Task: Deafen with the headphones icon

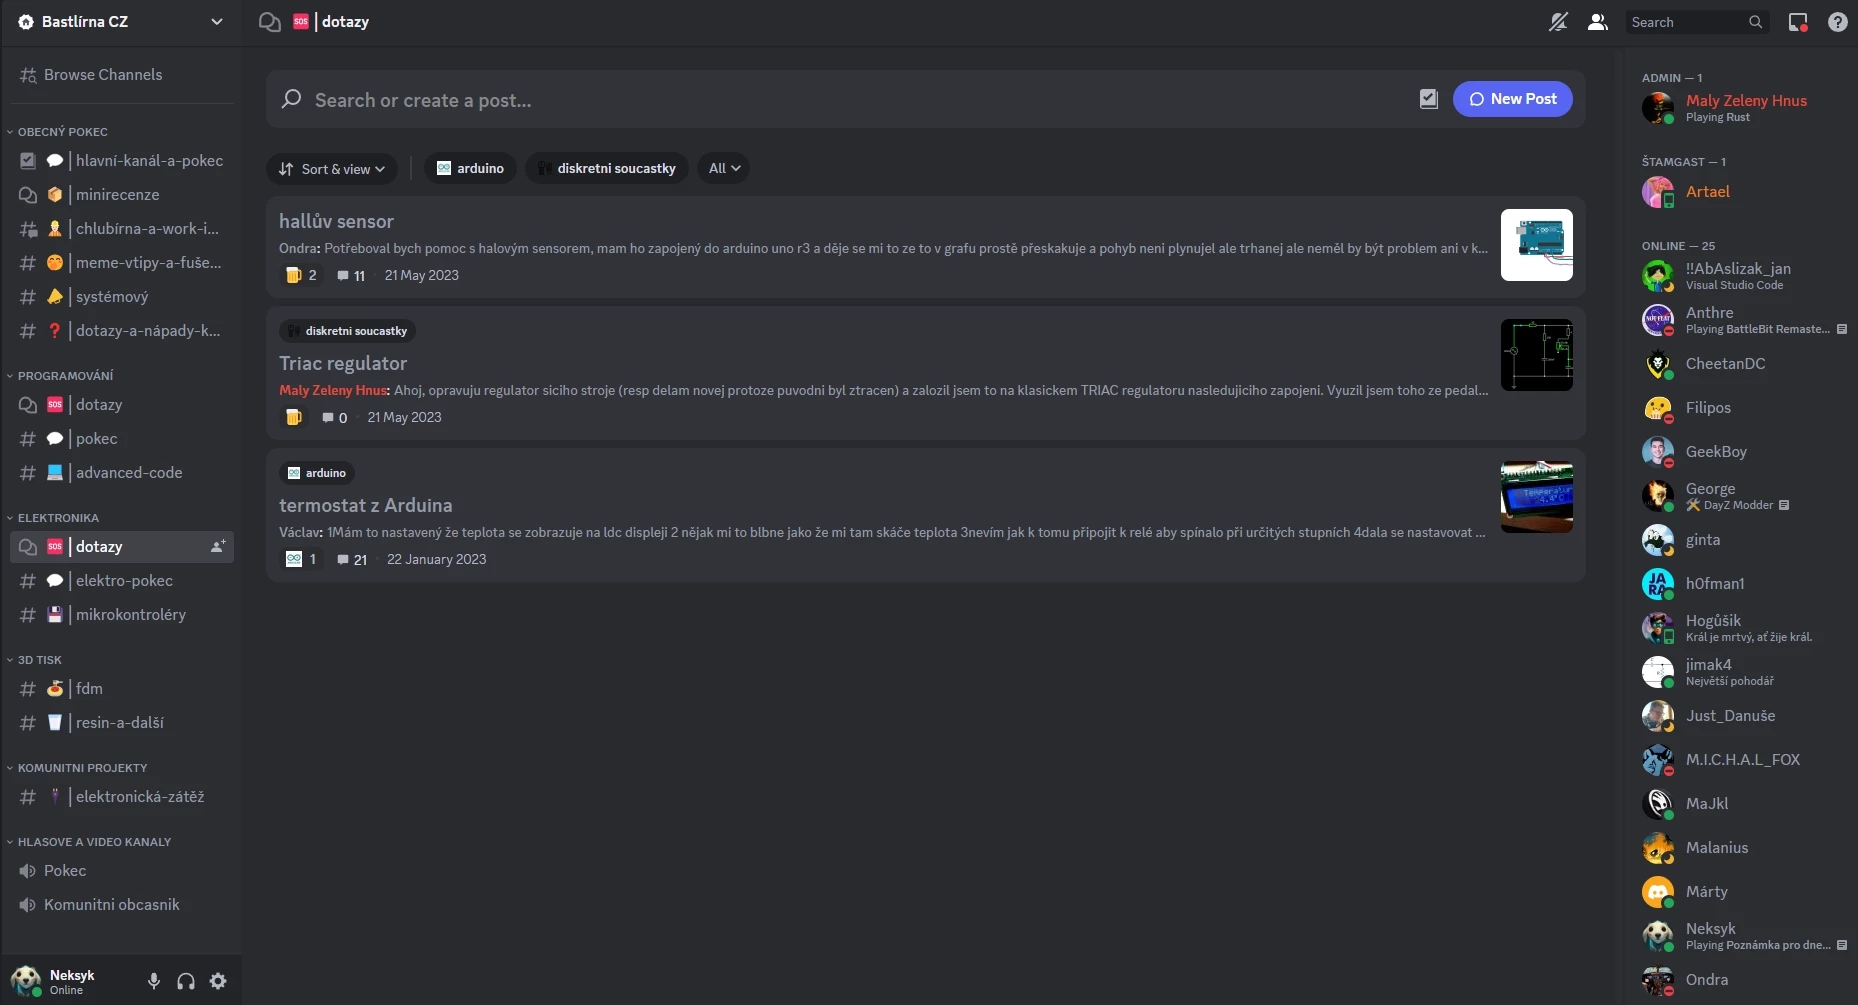Action: click(x=186, y=981)
